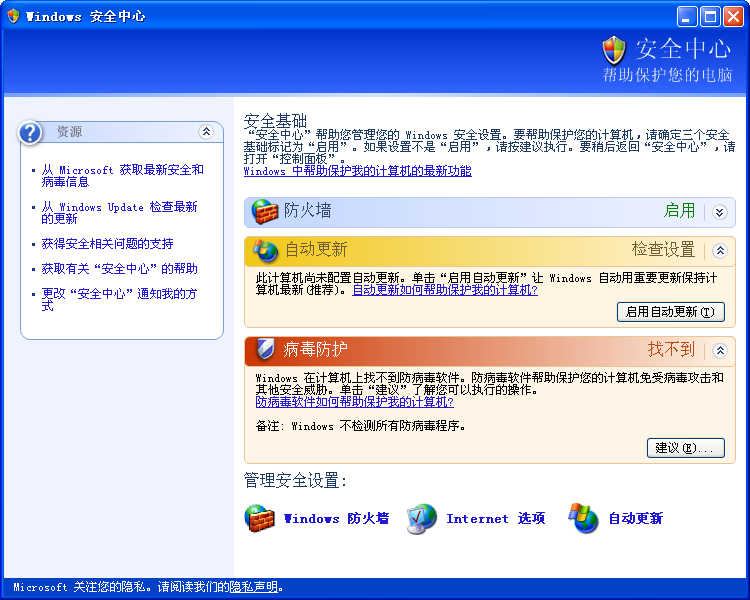Click the firewall brick-wall icon in 防火墙 header
Screen dimensions: 750x600
click(x=265, y=211)
